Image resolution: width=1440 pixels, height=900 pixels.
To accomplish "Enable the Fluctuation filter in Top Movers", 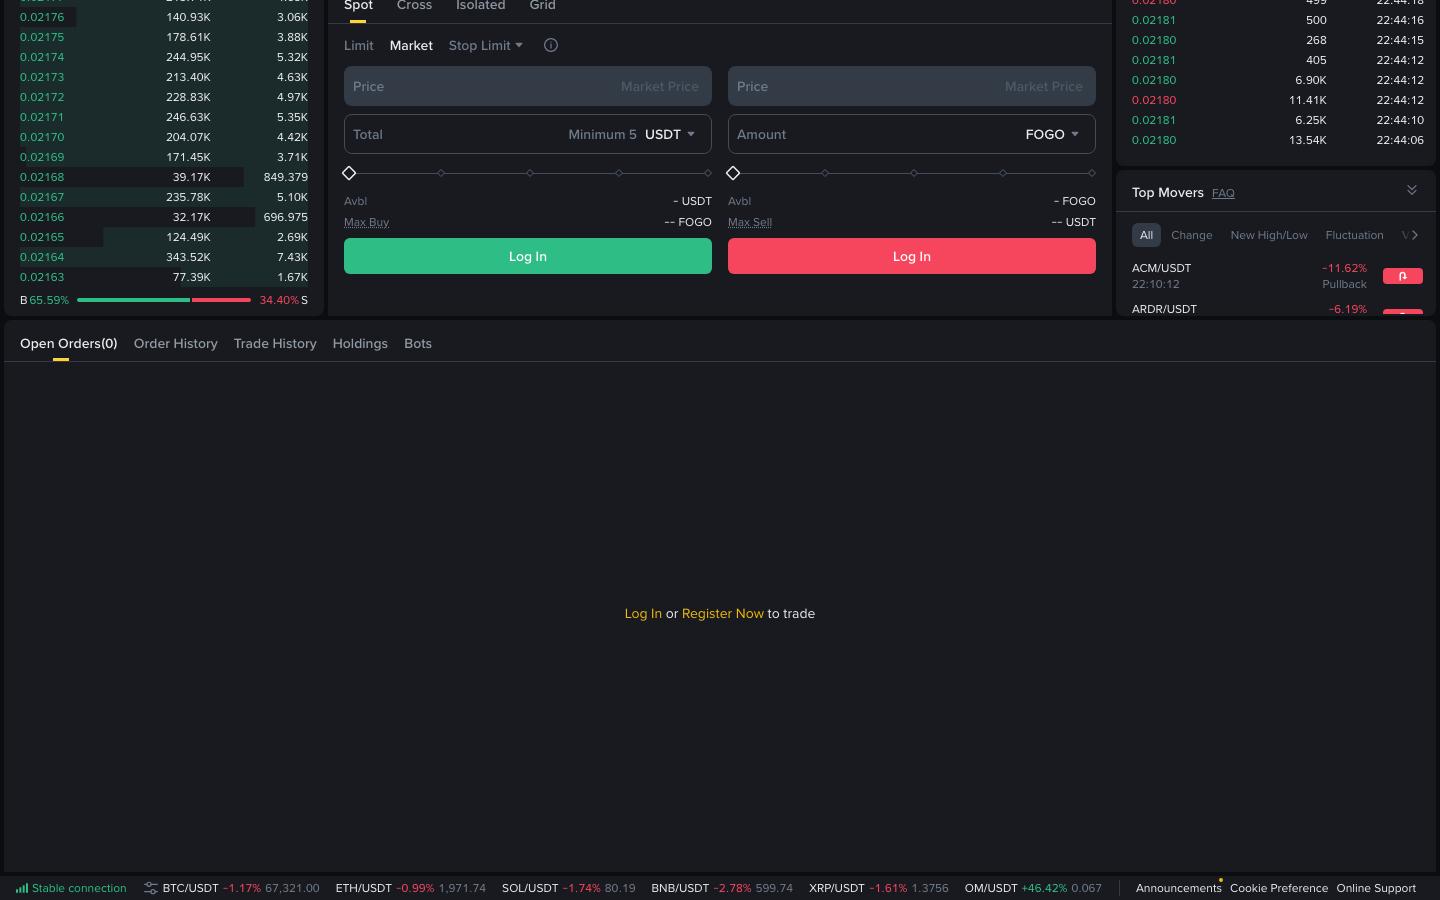I will (x=1354, y=234).
